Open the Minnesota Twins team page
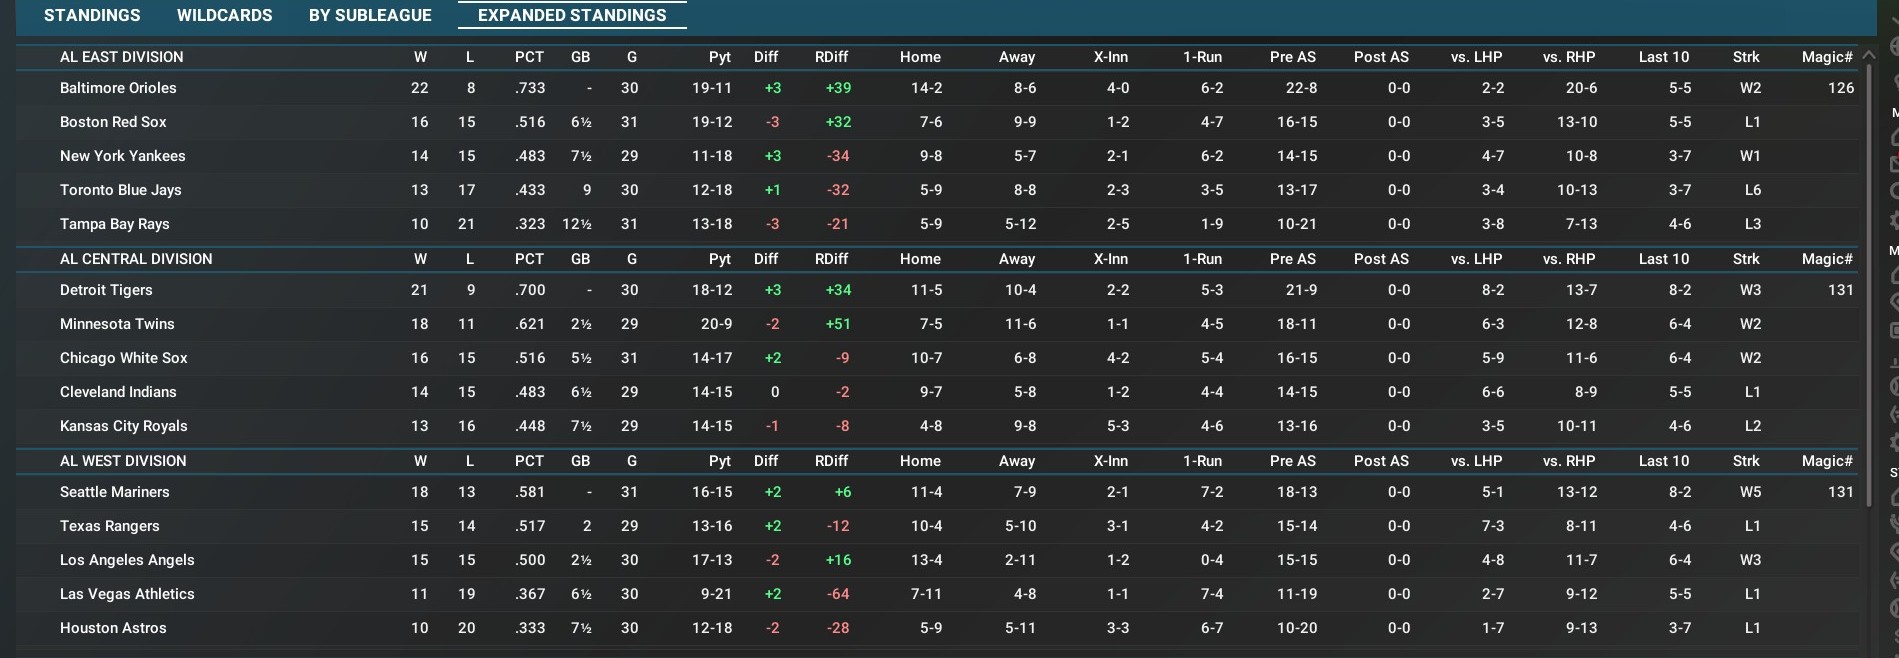 point(117,324)
